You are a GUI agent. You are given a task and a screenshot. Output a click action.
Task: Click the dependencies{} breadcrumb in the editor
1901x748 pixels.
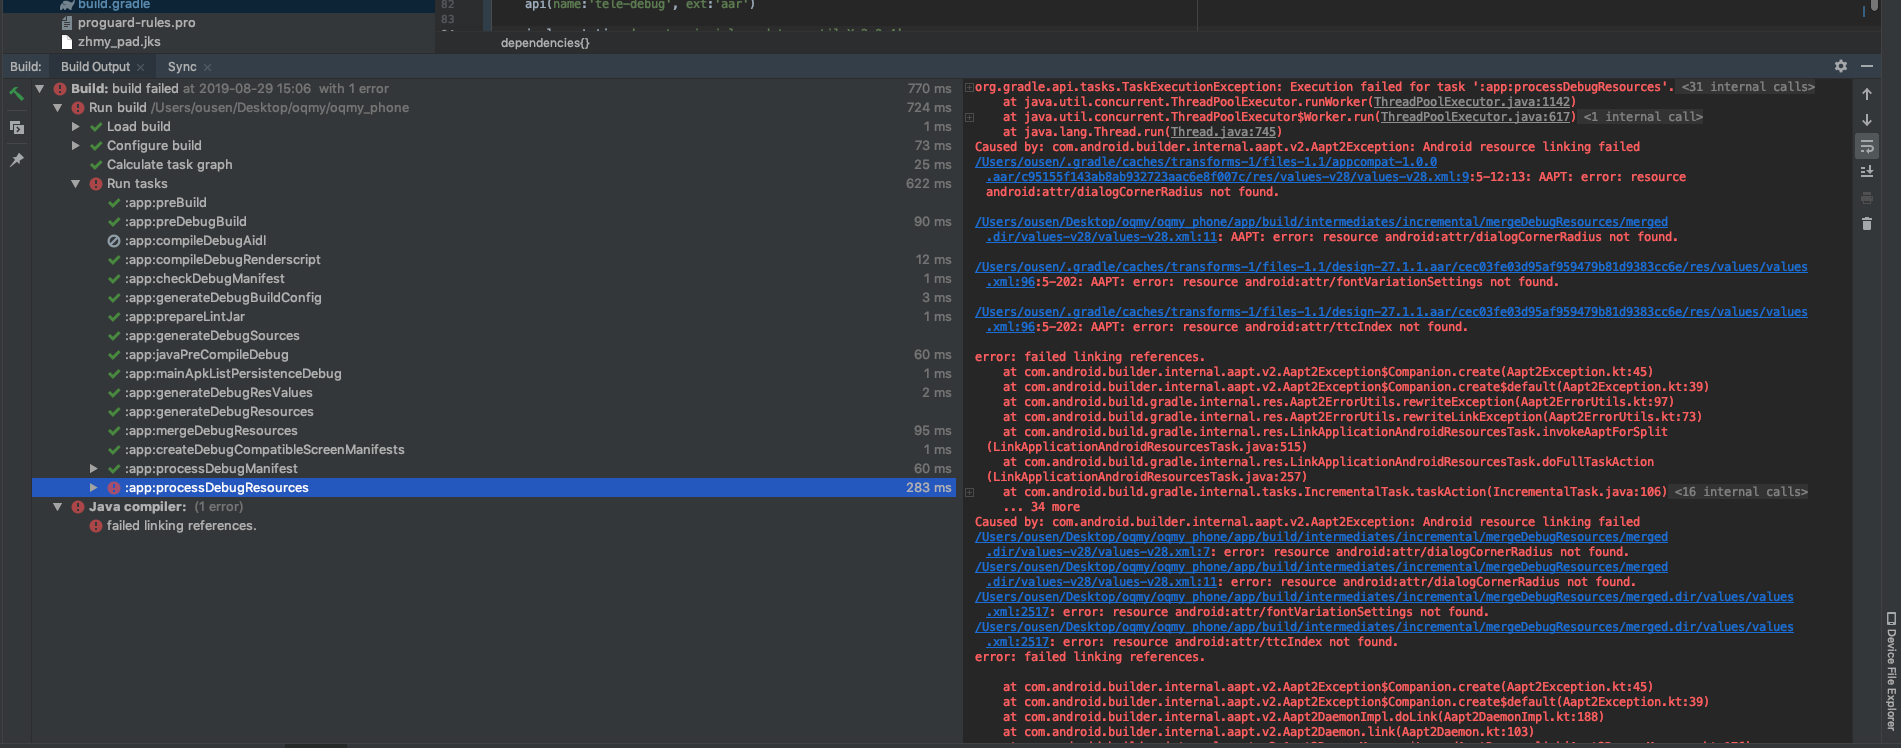click(x=545, y=43)
